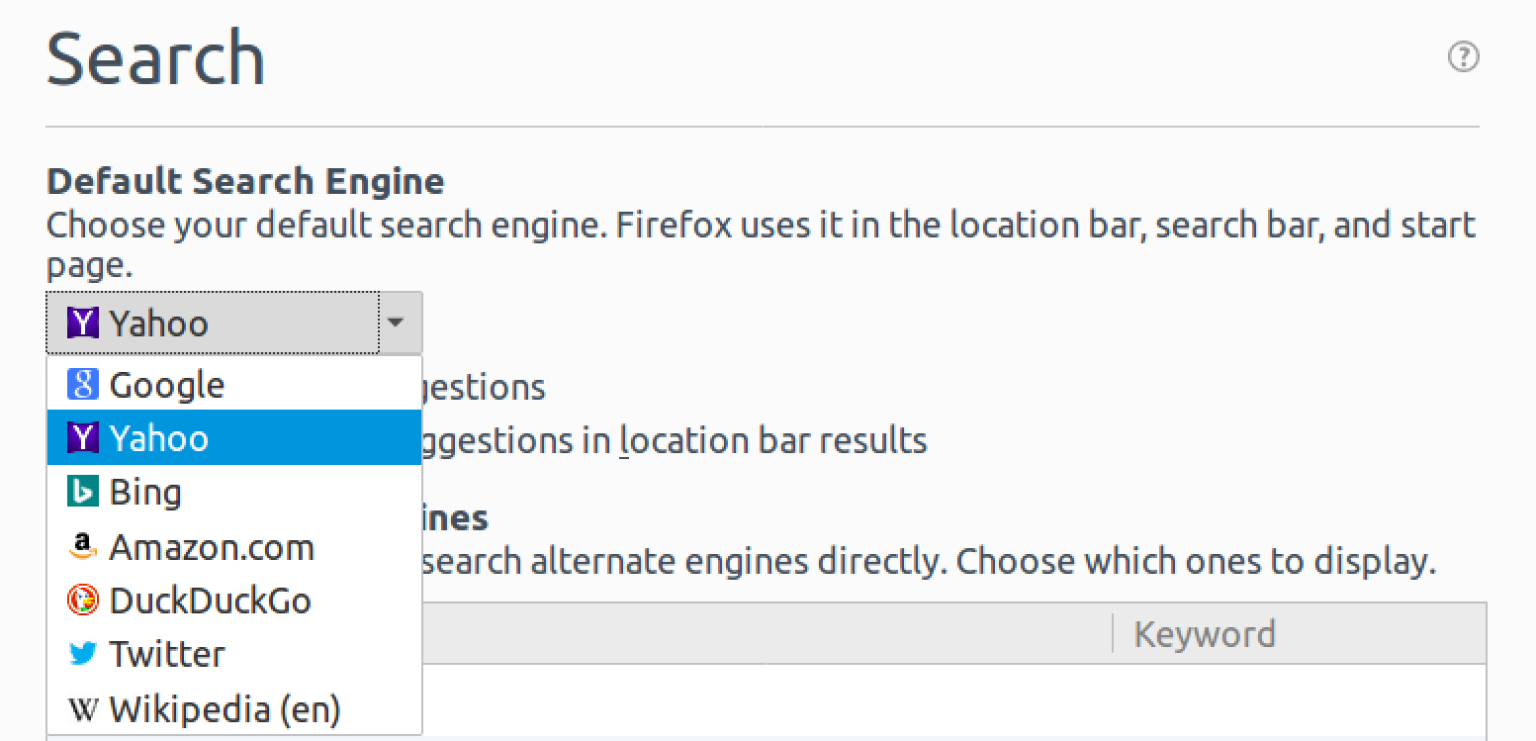Select Wikipedia (en) from the list

[x=224, y=709]
